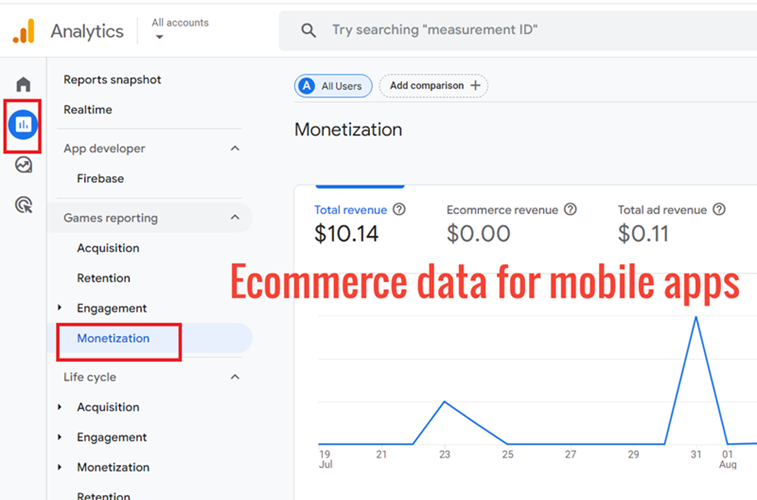Open the Firebase report
This screenshot has width=757, height=500.
(100, 179)
